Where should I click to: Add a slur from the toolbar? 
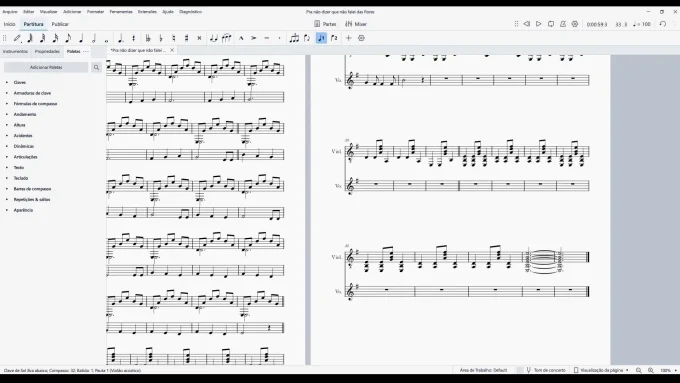pos(226,38)
